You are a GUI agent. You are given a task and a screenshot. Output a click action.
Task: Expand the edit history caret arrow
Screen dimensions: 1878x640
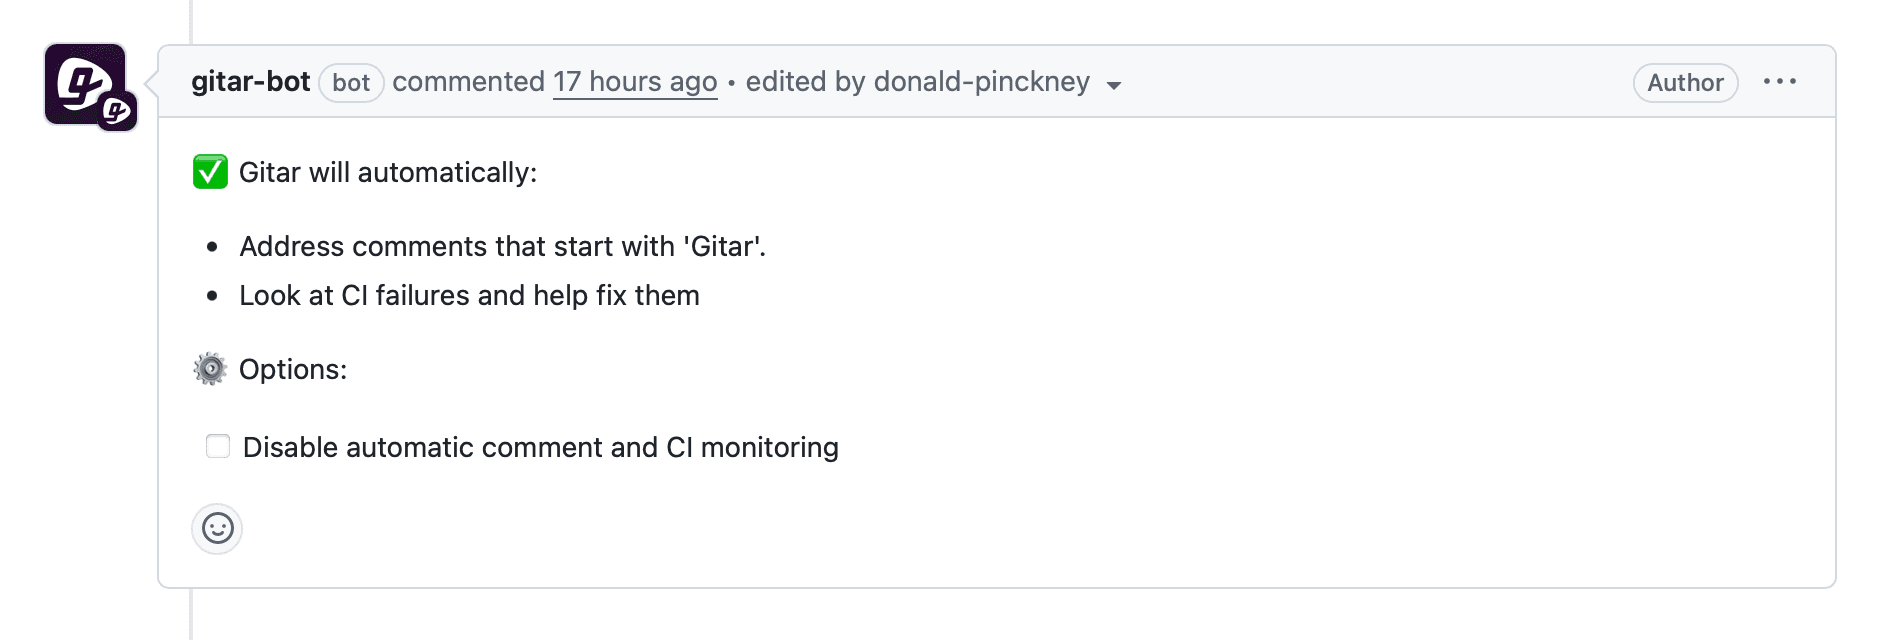coord(1114,85)
